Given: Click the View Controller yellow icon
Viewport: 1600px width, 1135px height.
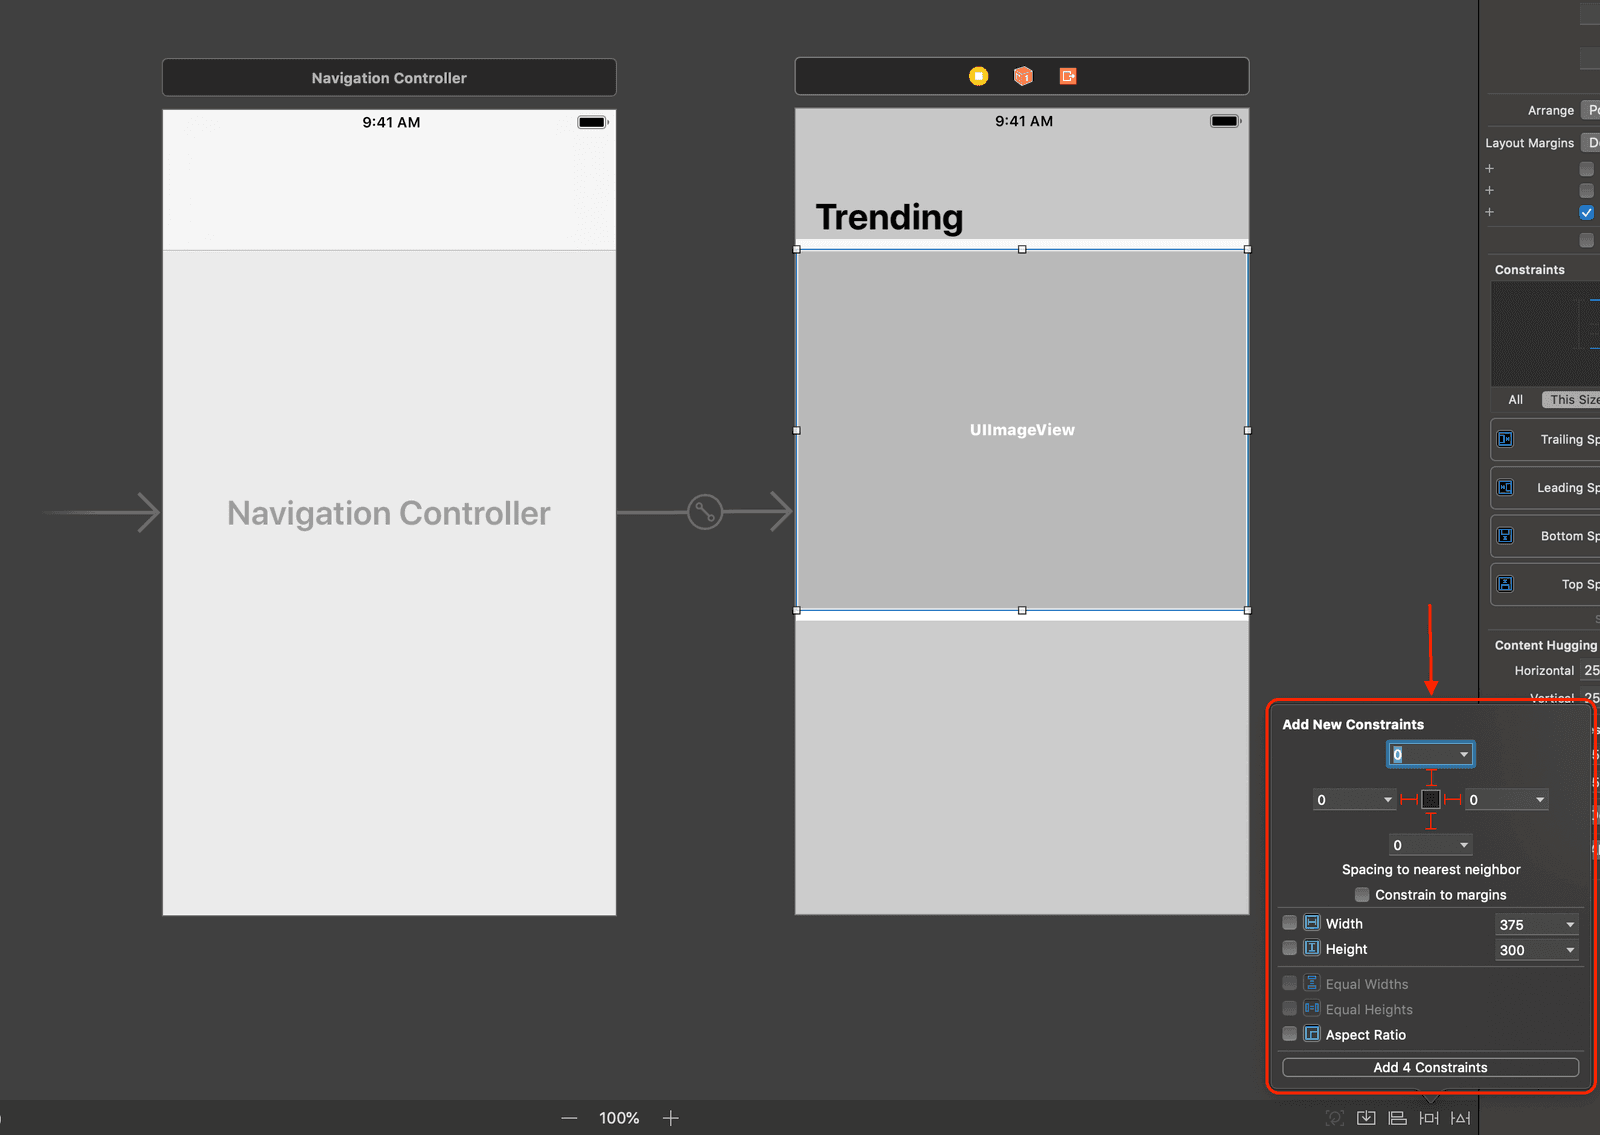Looking at the screenshot, I should 978,76.
